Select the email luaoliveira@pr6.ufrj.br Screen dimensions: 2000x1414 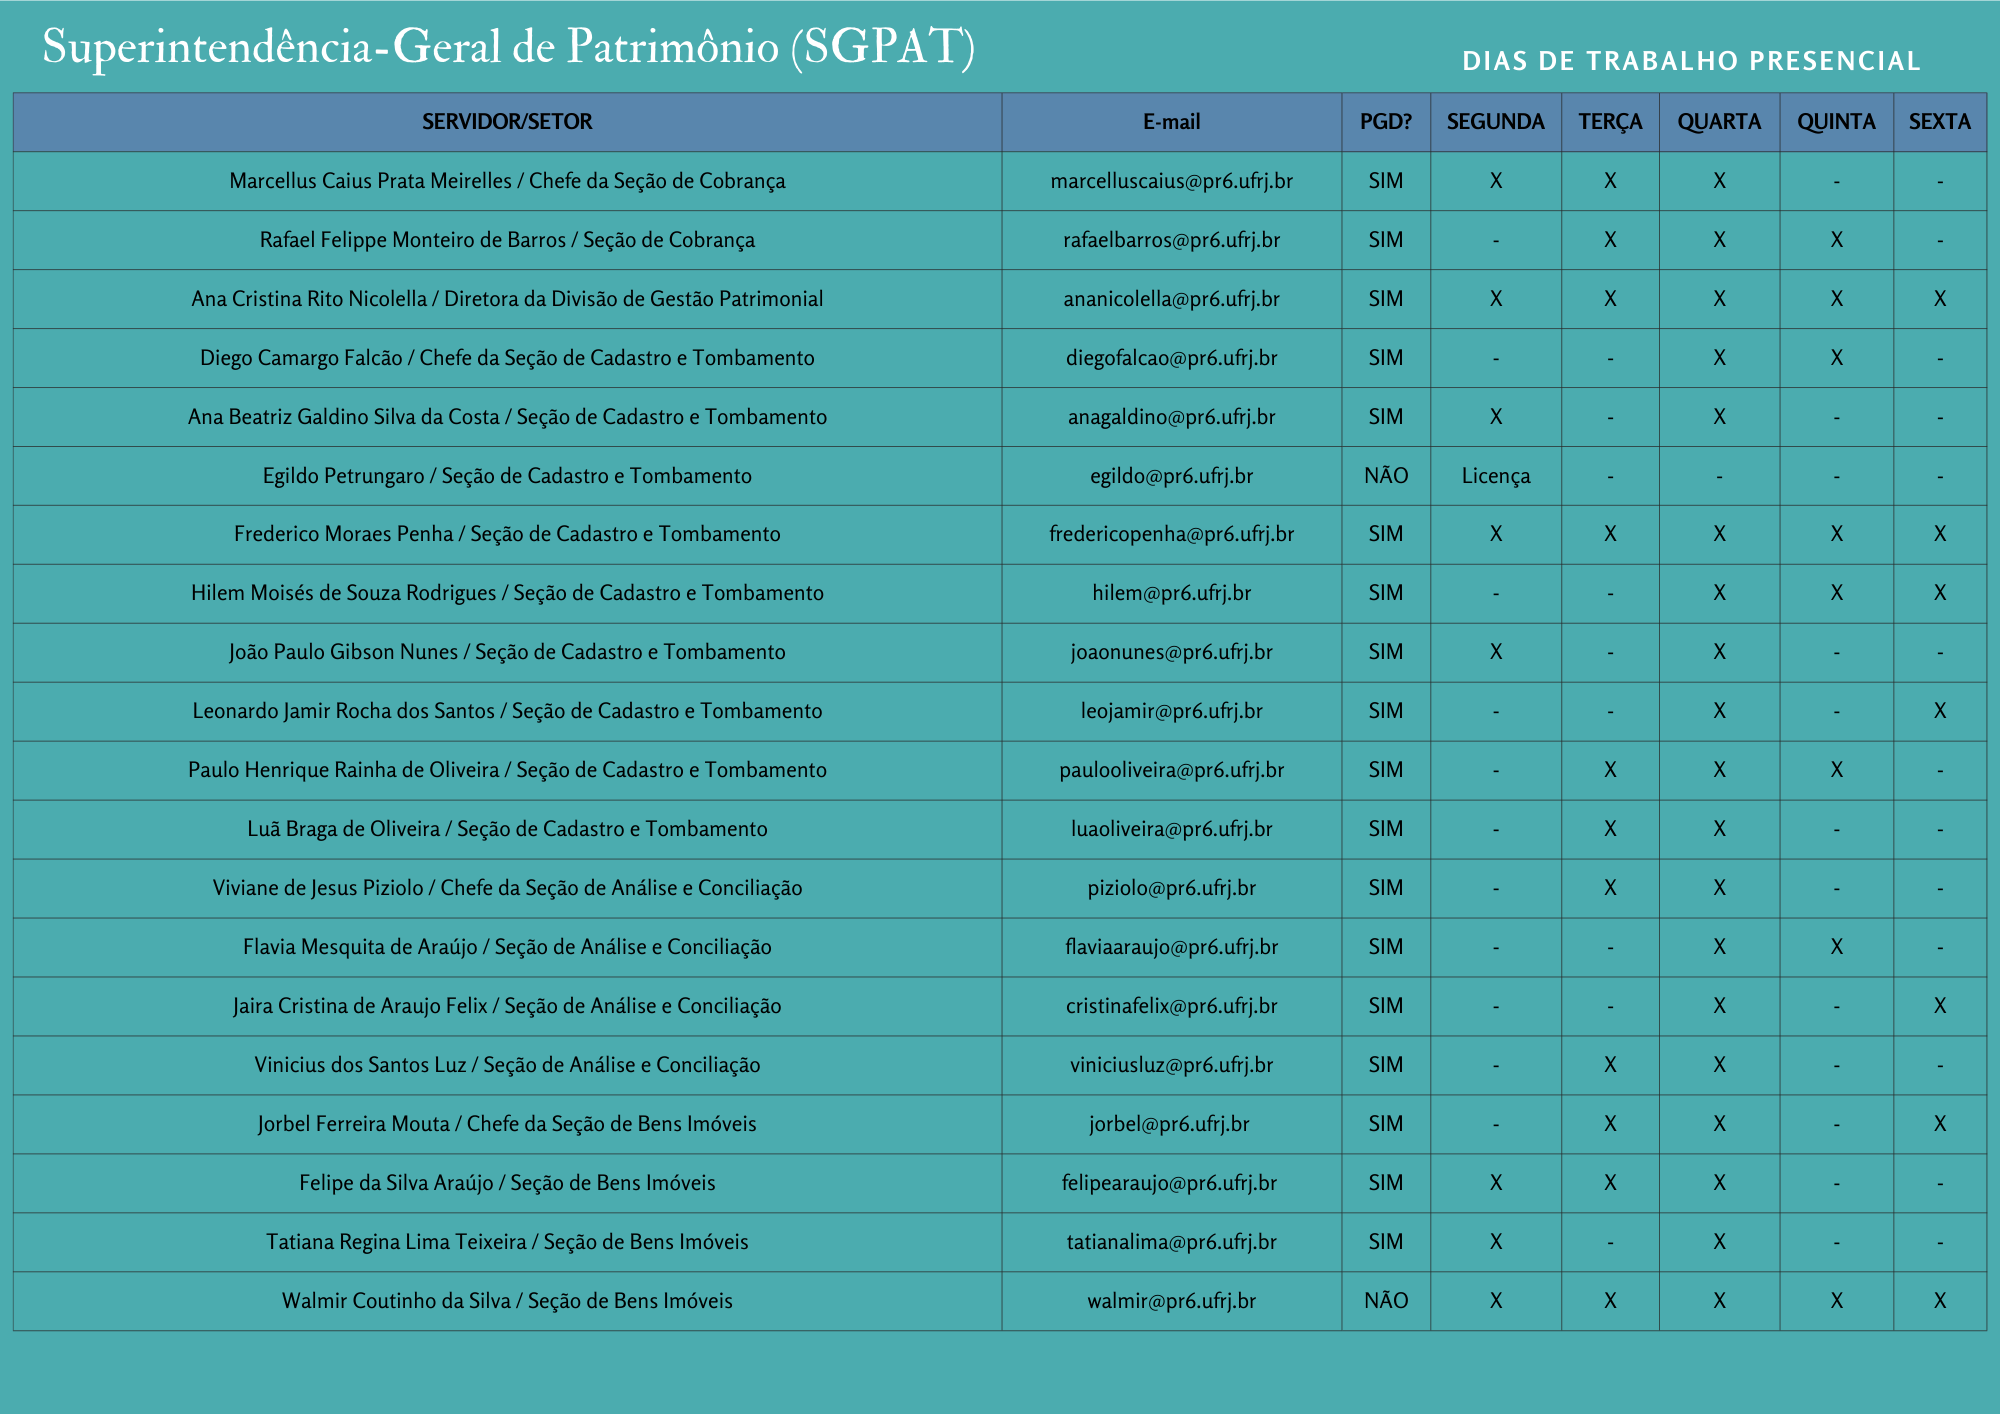tap(1171, 830)
